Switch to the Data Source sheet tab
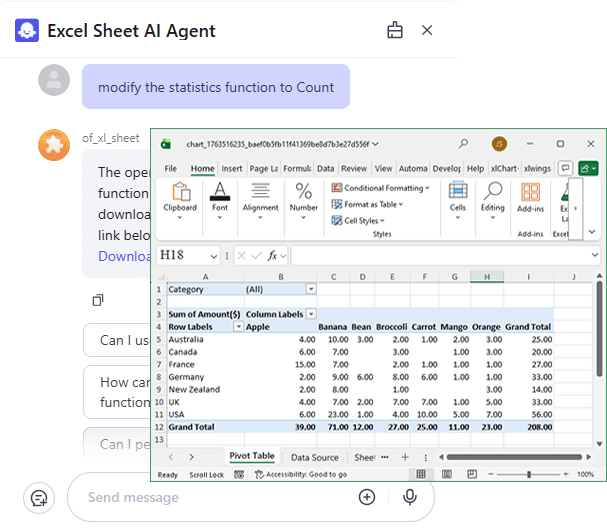Image resolution: width=607 pixels, height=532 pixels. [x=315, y=458]
